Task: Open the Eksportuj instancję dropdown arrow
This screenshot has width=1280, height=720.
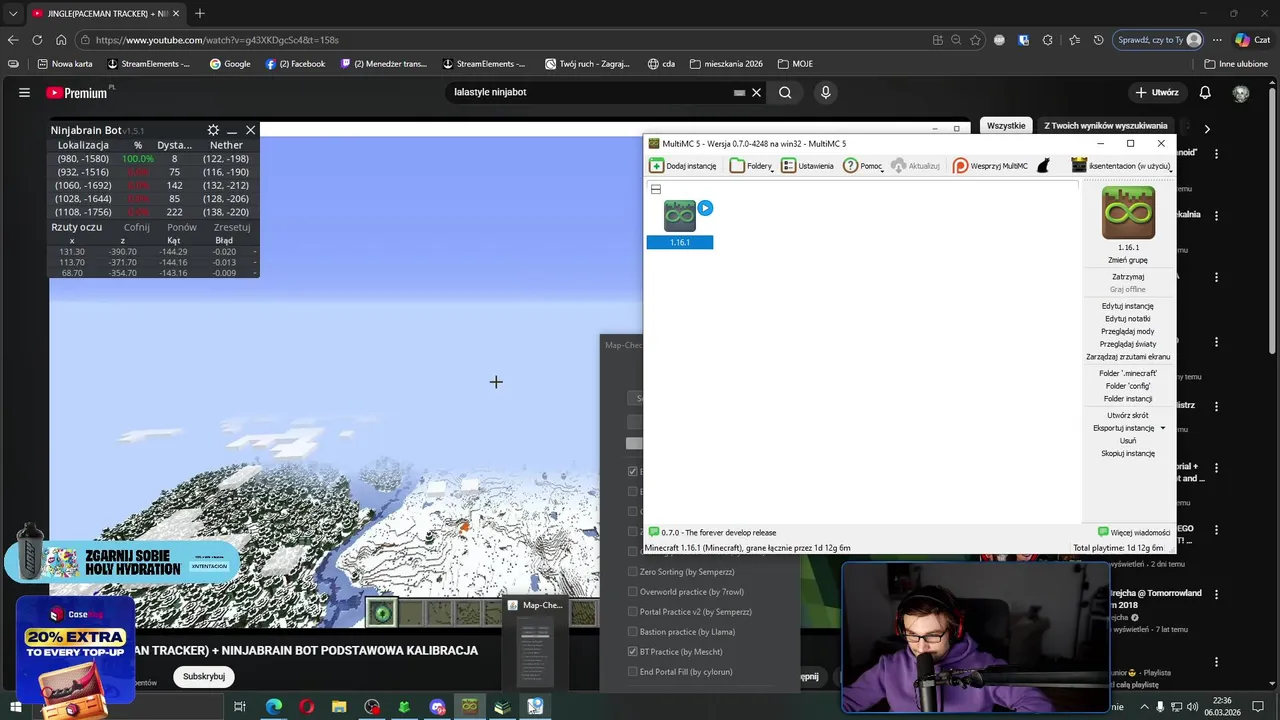Action: (1162, 428)
